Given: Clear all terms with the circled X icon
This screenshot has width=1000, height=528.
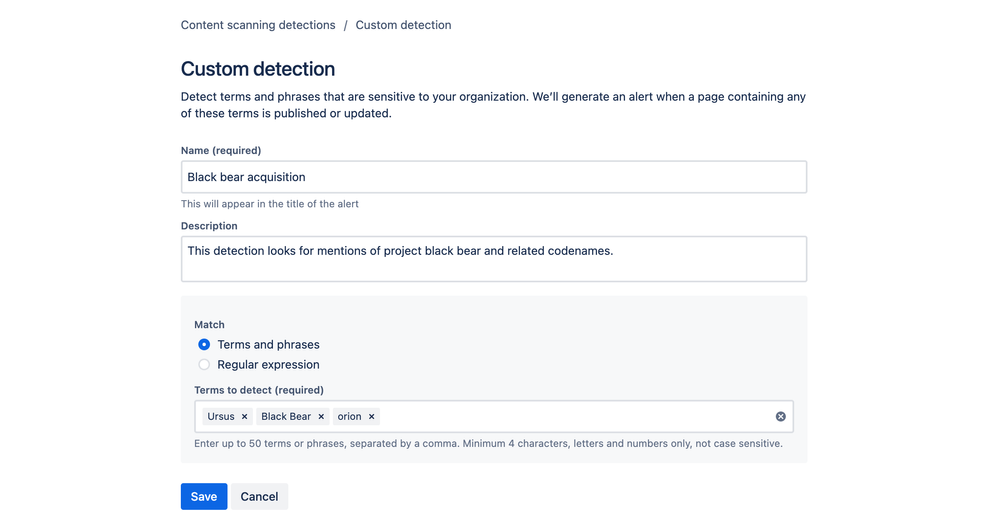Looking at the screenshot, I should pyautogui.click(x=781, y=417).
